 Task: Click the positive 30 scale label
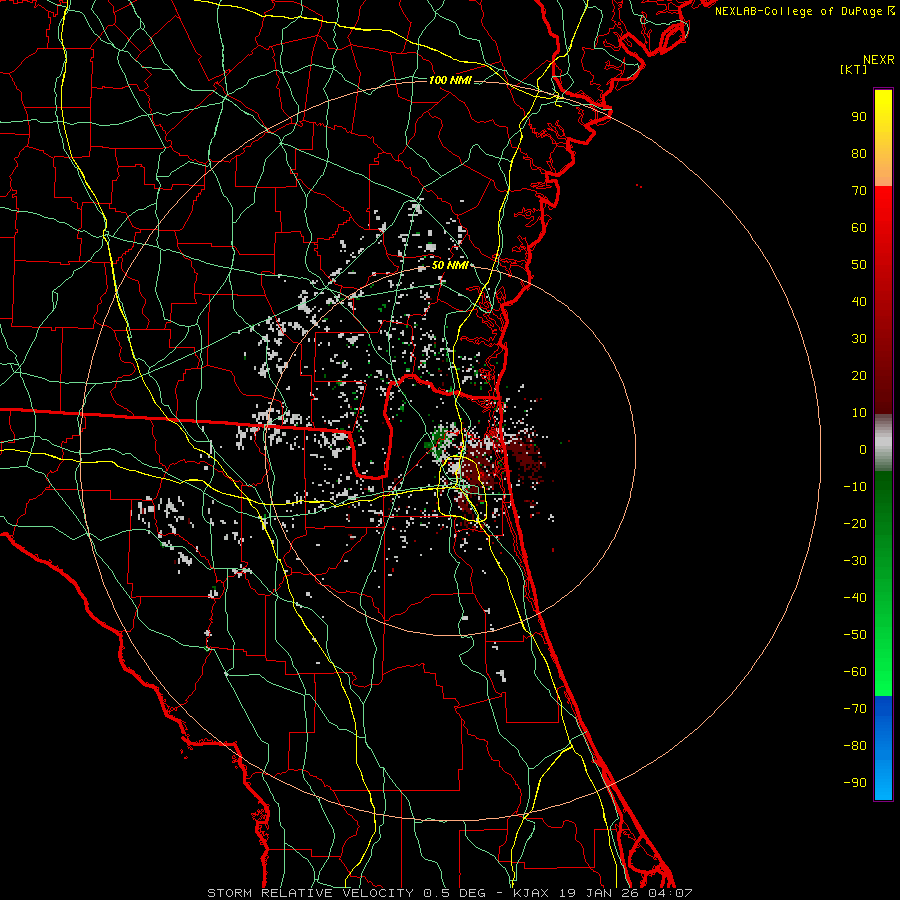[x=859, y=339]
